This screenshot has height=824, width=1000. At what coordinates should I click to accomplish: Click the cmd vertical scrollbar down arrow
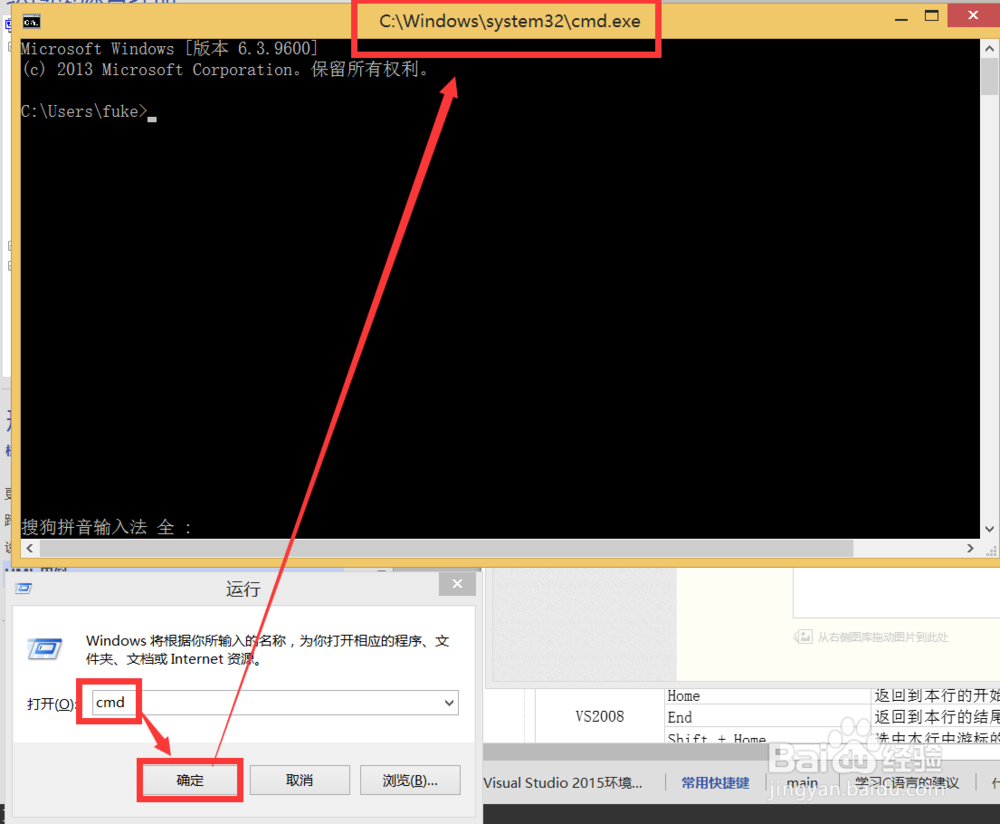pos(989,529)
